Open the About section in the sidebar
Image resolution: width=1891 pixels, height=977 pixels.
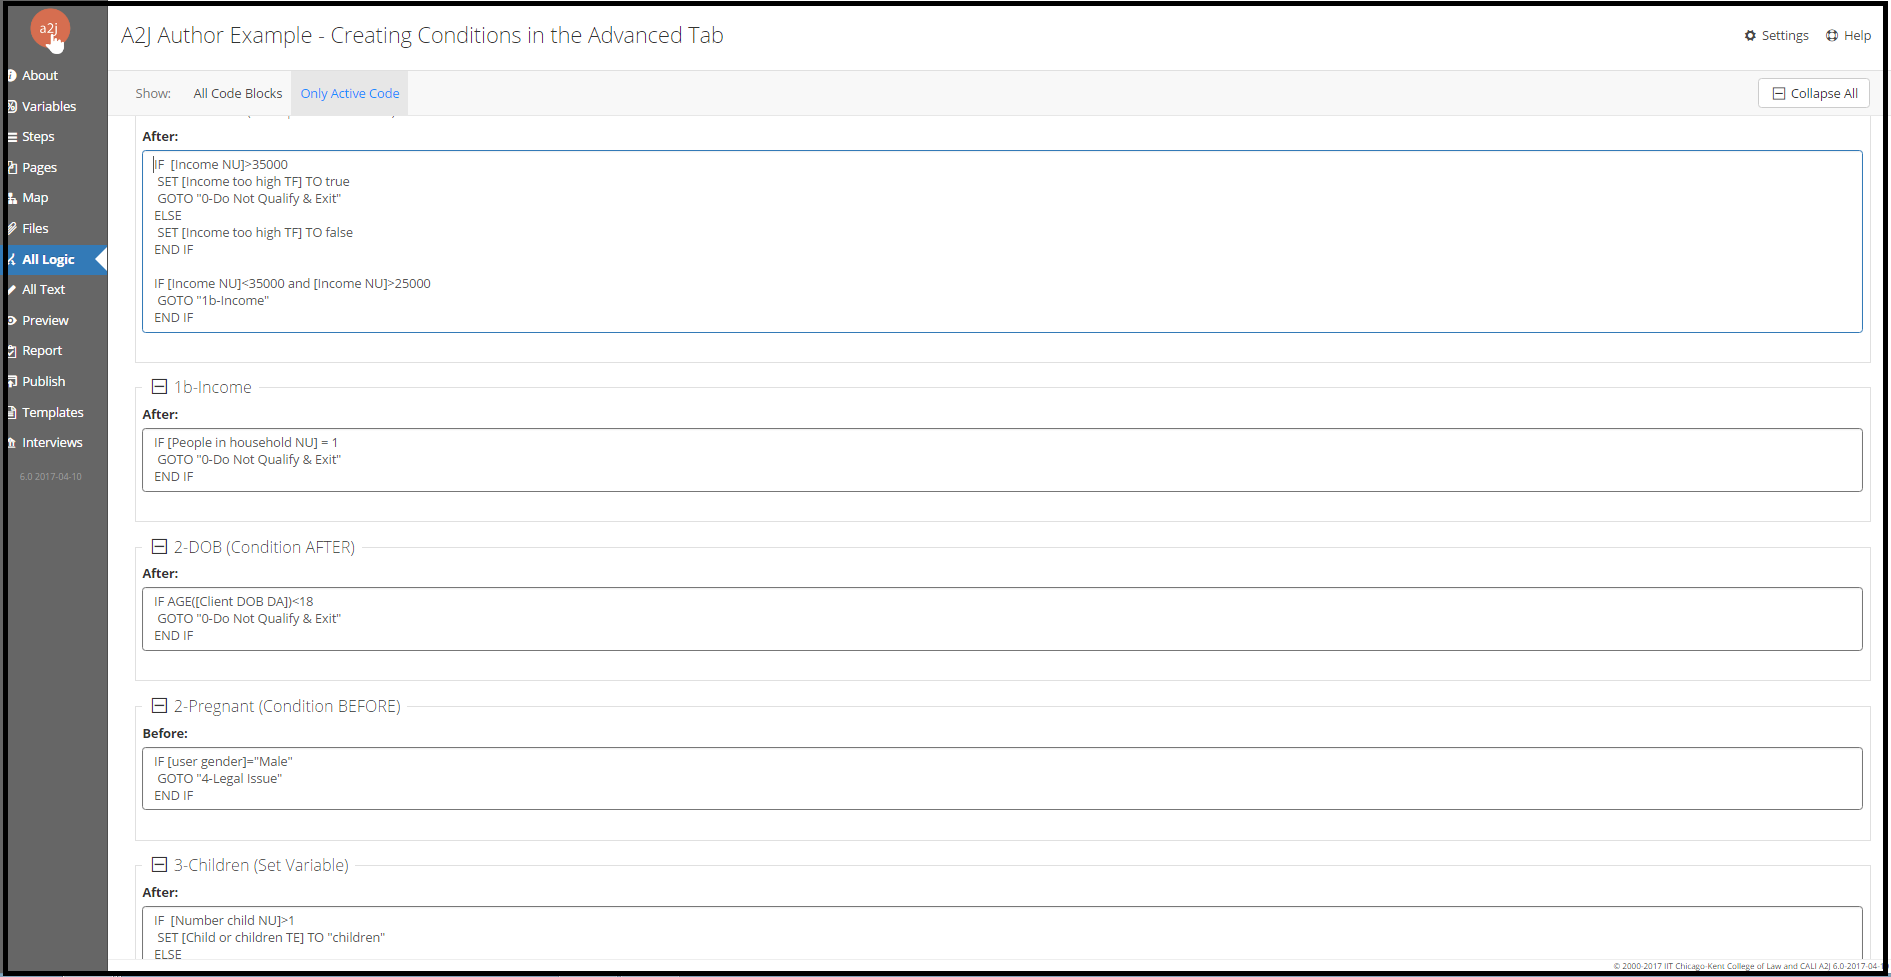[40, 75]
